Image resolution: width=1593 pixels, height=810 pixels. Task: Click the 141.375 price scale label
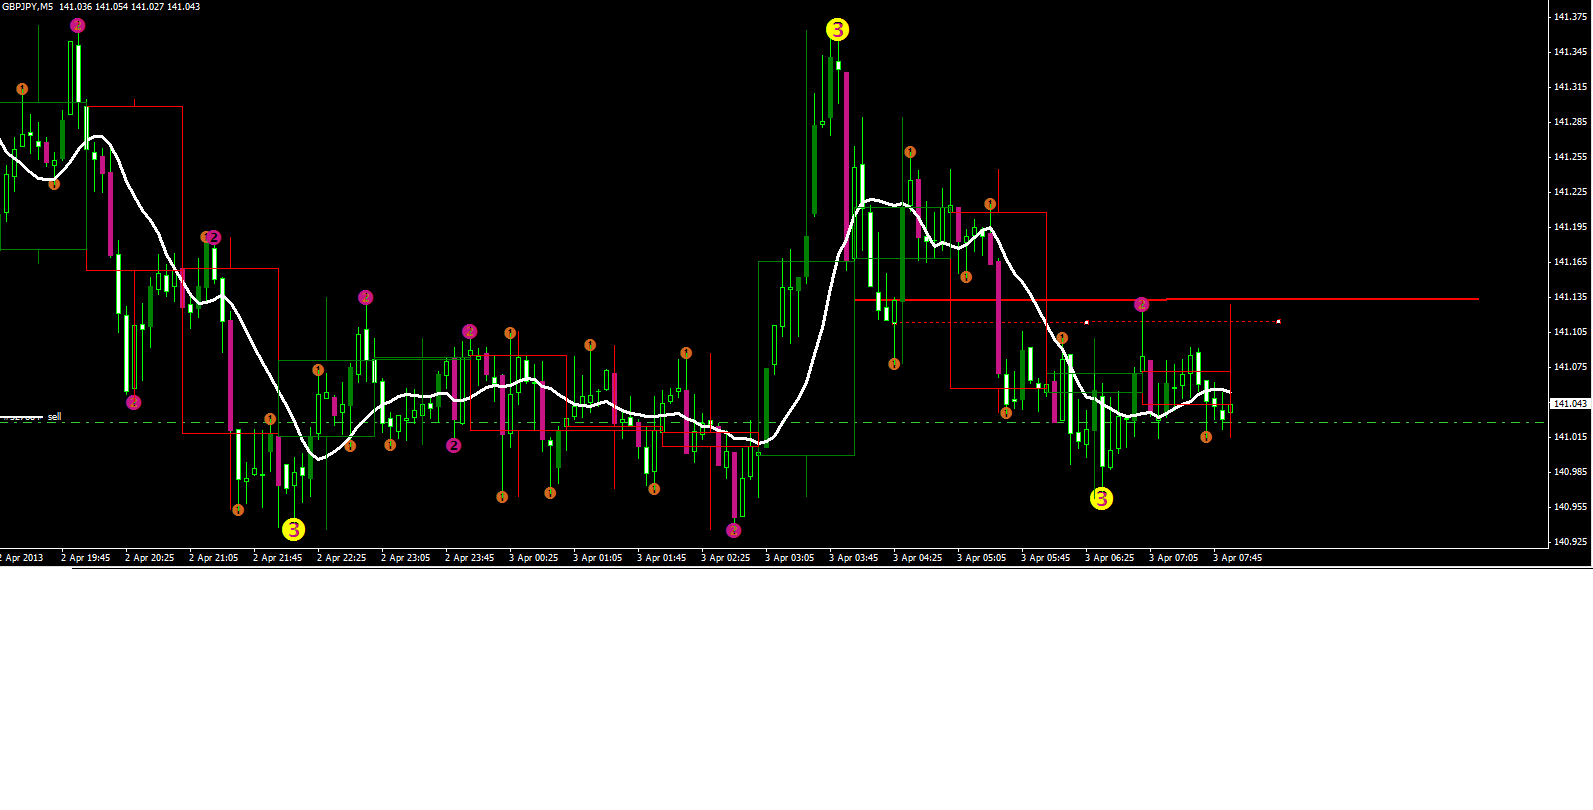[x=1569, y=17]
